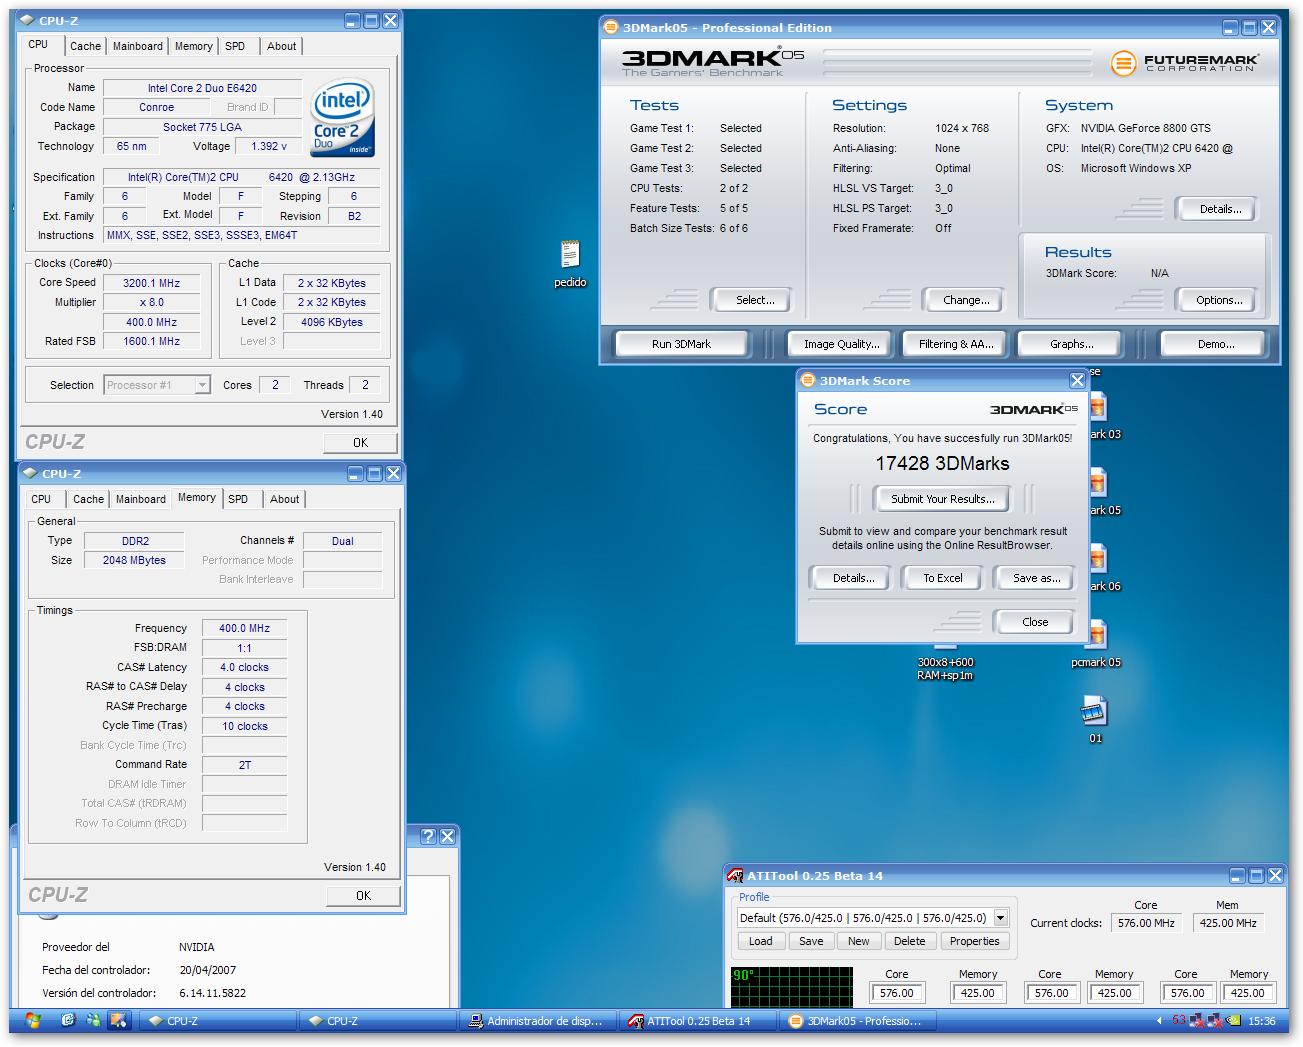Open the Image Quality... settings

842,344
